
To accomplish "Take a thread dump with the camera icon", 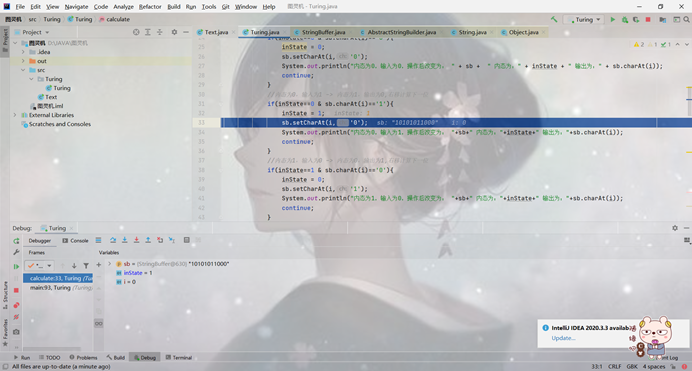I will coord(16,332).
